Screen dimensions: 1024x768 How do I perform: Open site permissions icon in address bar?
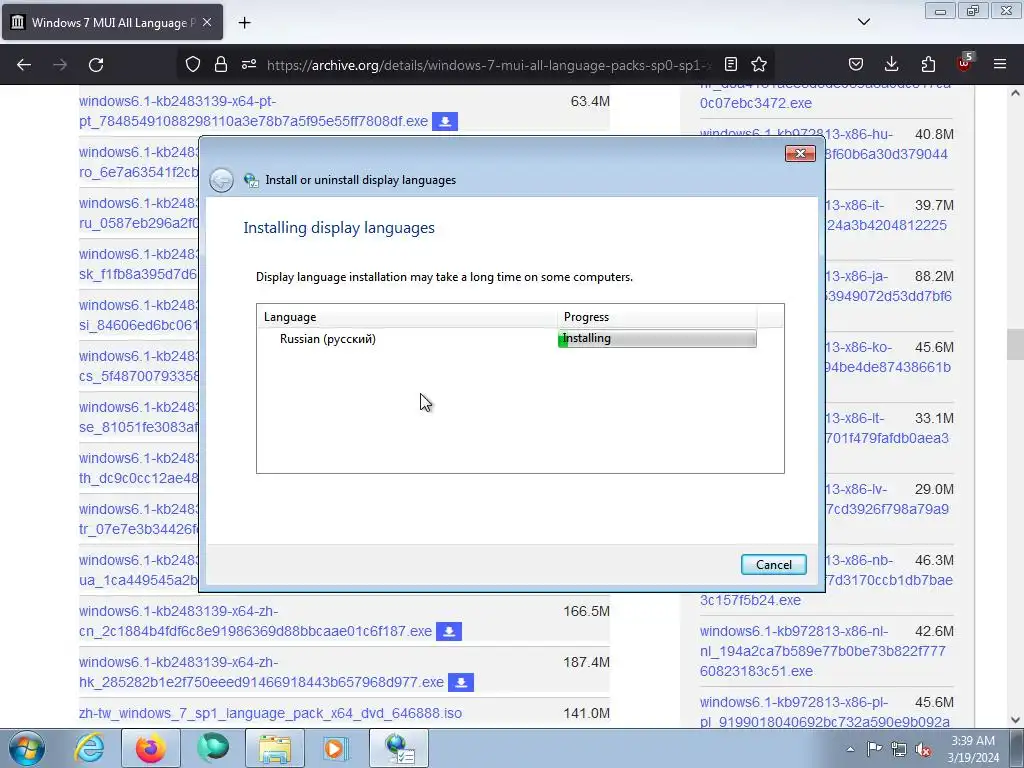[x=249, y=64]
